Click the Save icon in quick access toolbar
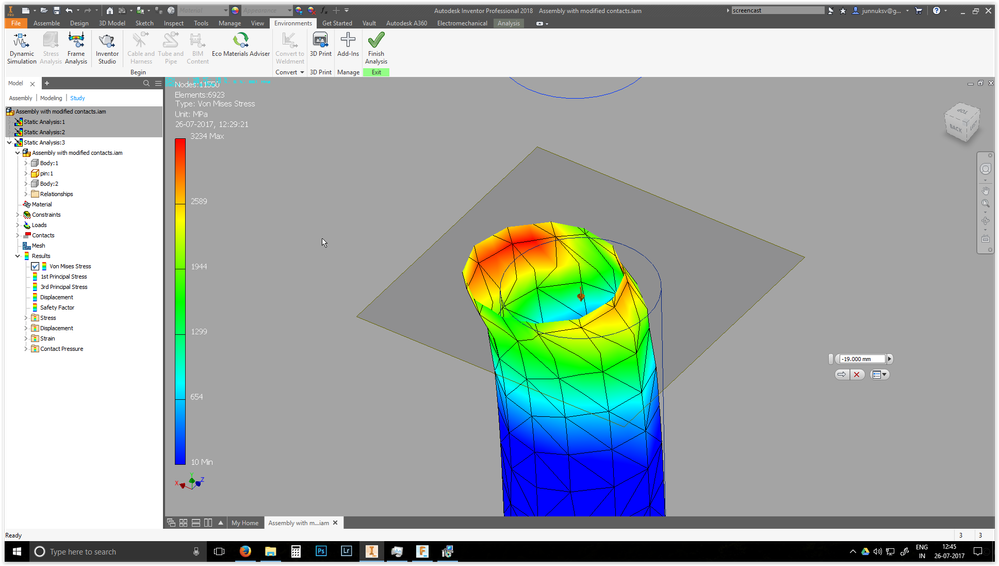The width and height of the screenshot is (999, 566). coord(57,10)
